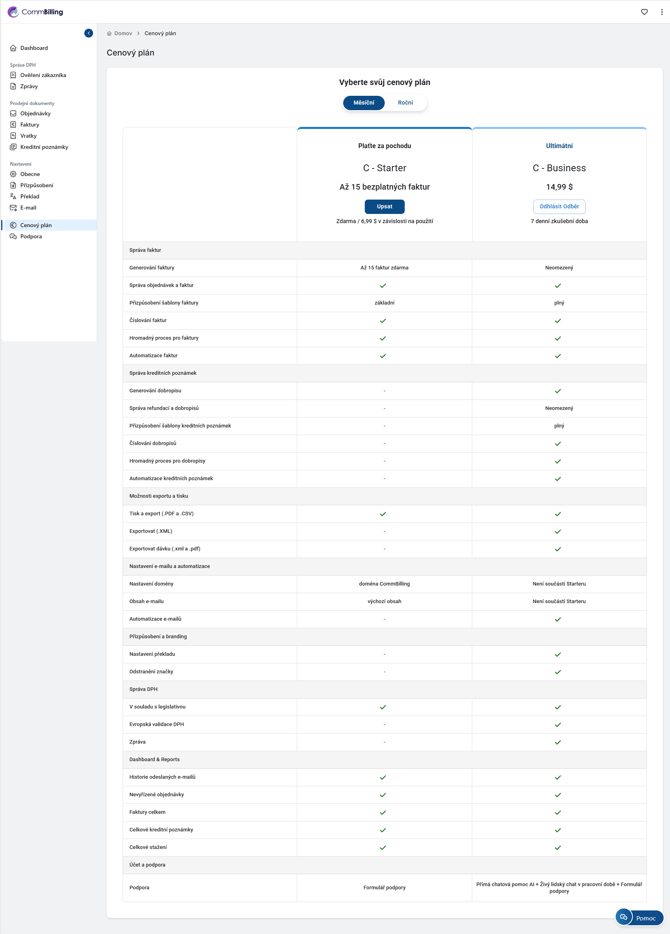Collapse the sidebar with the arrow button
Viewport: 670px width, 934px height.
tap(89, 33)
